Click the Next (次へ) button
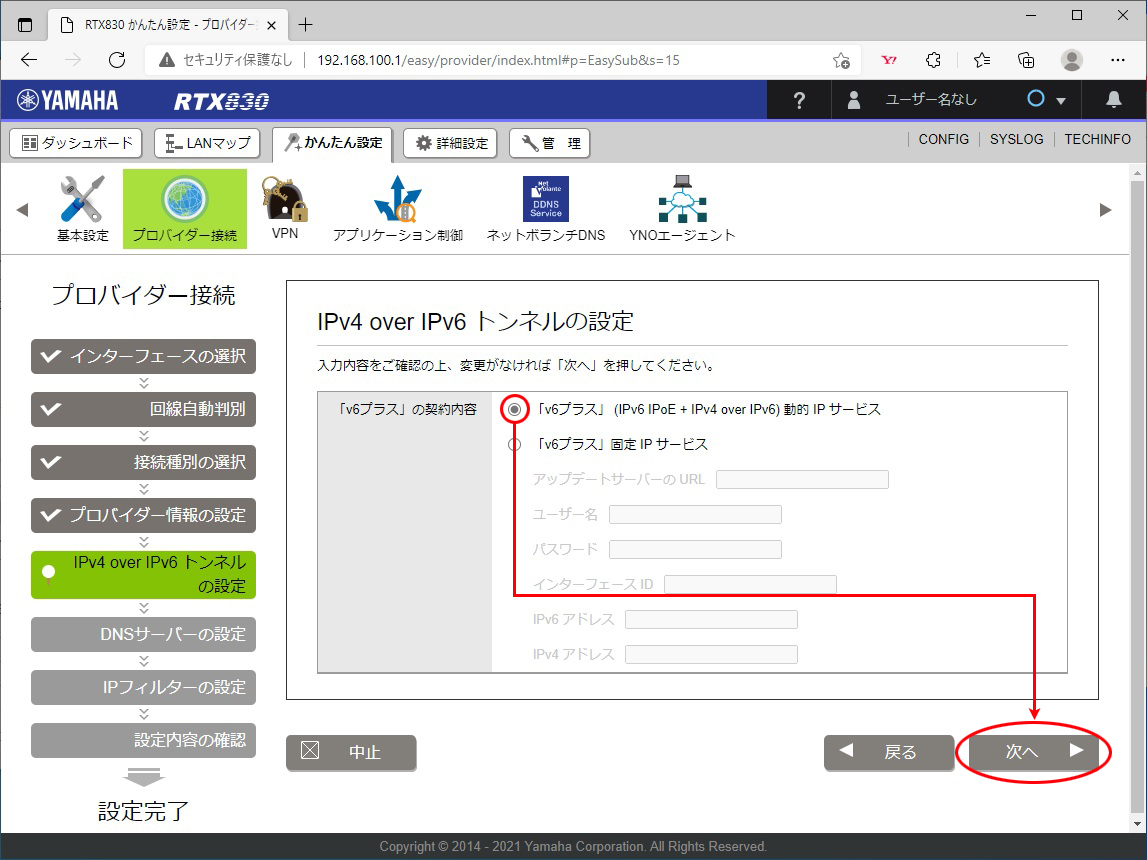Viewport: 1147px width, 860px height. click(x=1033, y=753)
